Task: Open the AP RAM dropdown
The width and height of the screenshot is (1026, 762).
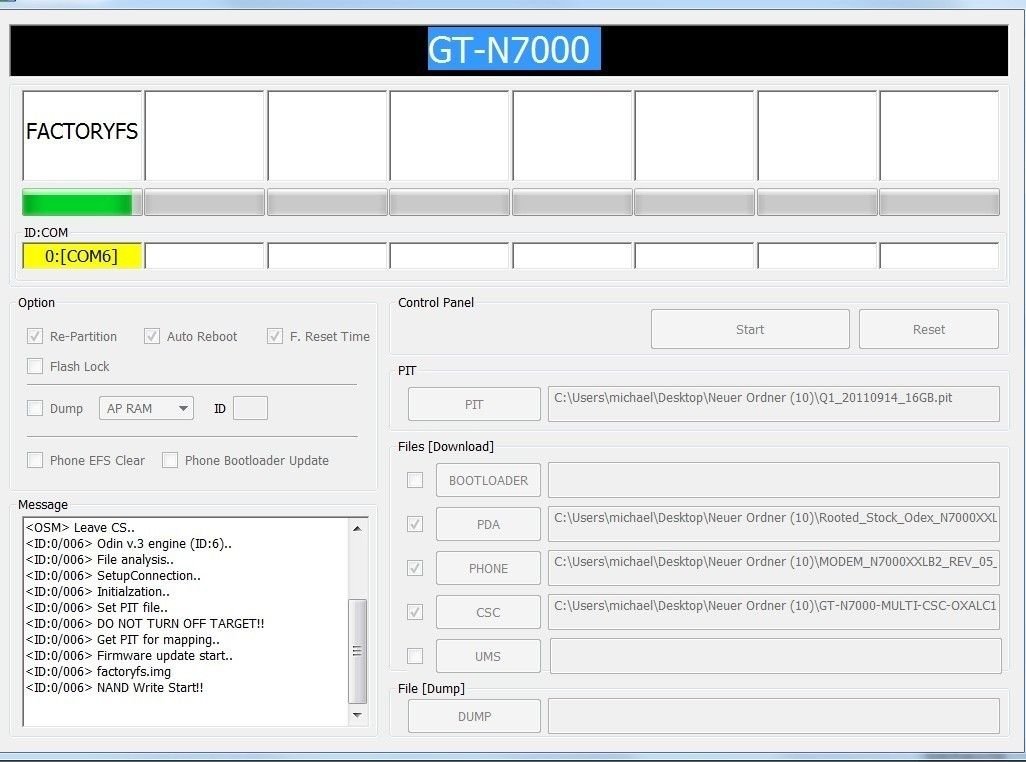Action: (x=146, y=408)
